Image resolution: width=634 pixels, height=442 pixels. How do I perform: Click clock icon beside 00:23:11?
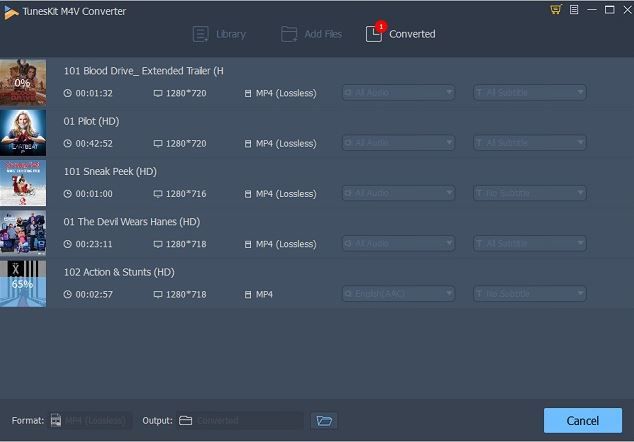[68, 244]
